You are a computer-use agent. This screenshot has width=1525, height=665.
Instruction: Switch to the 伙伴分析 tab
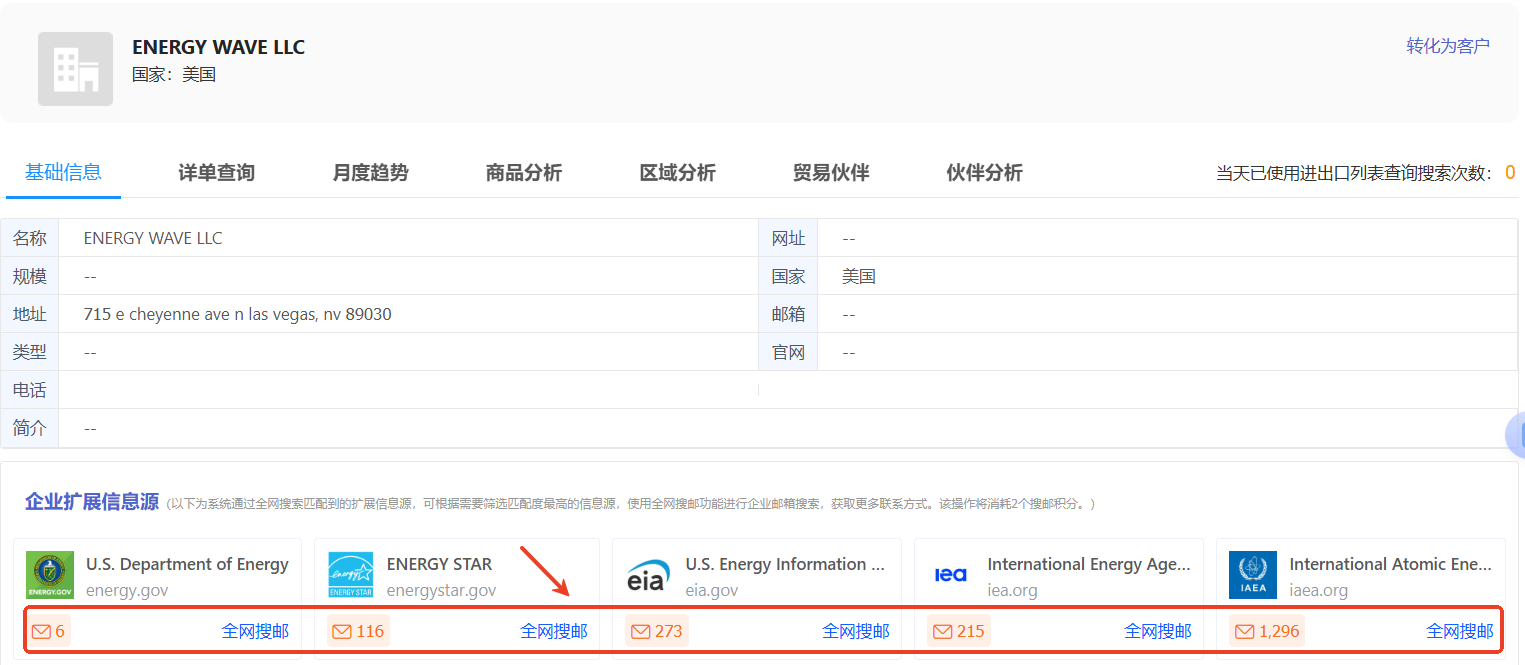984,173
